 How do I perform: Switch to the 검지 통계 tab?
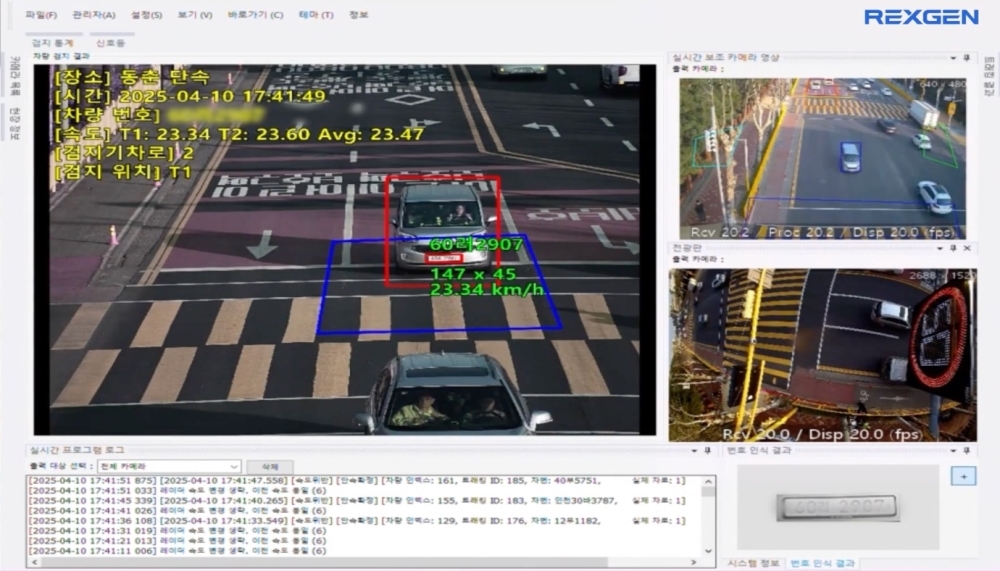point(53,43)
